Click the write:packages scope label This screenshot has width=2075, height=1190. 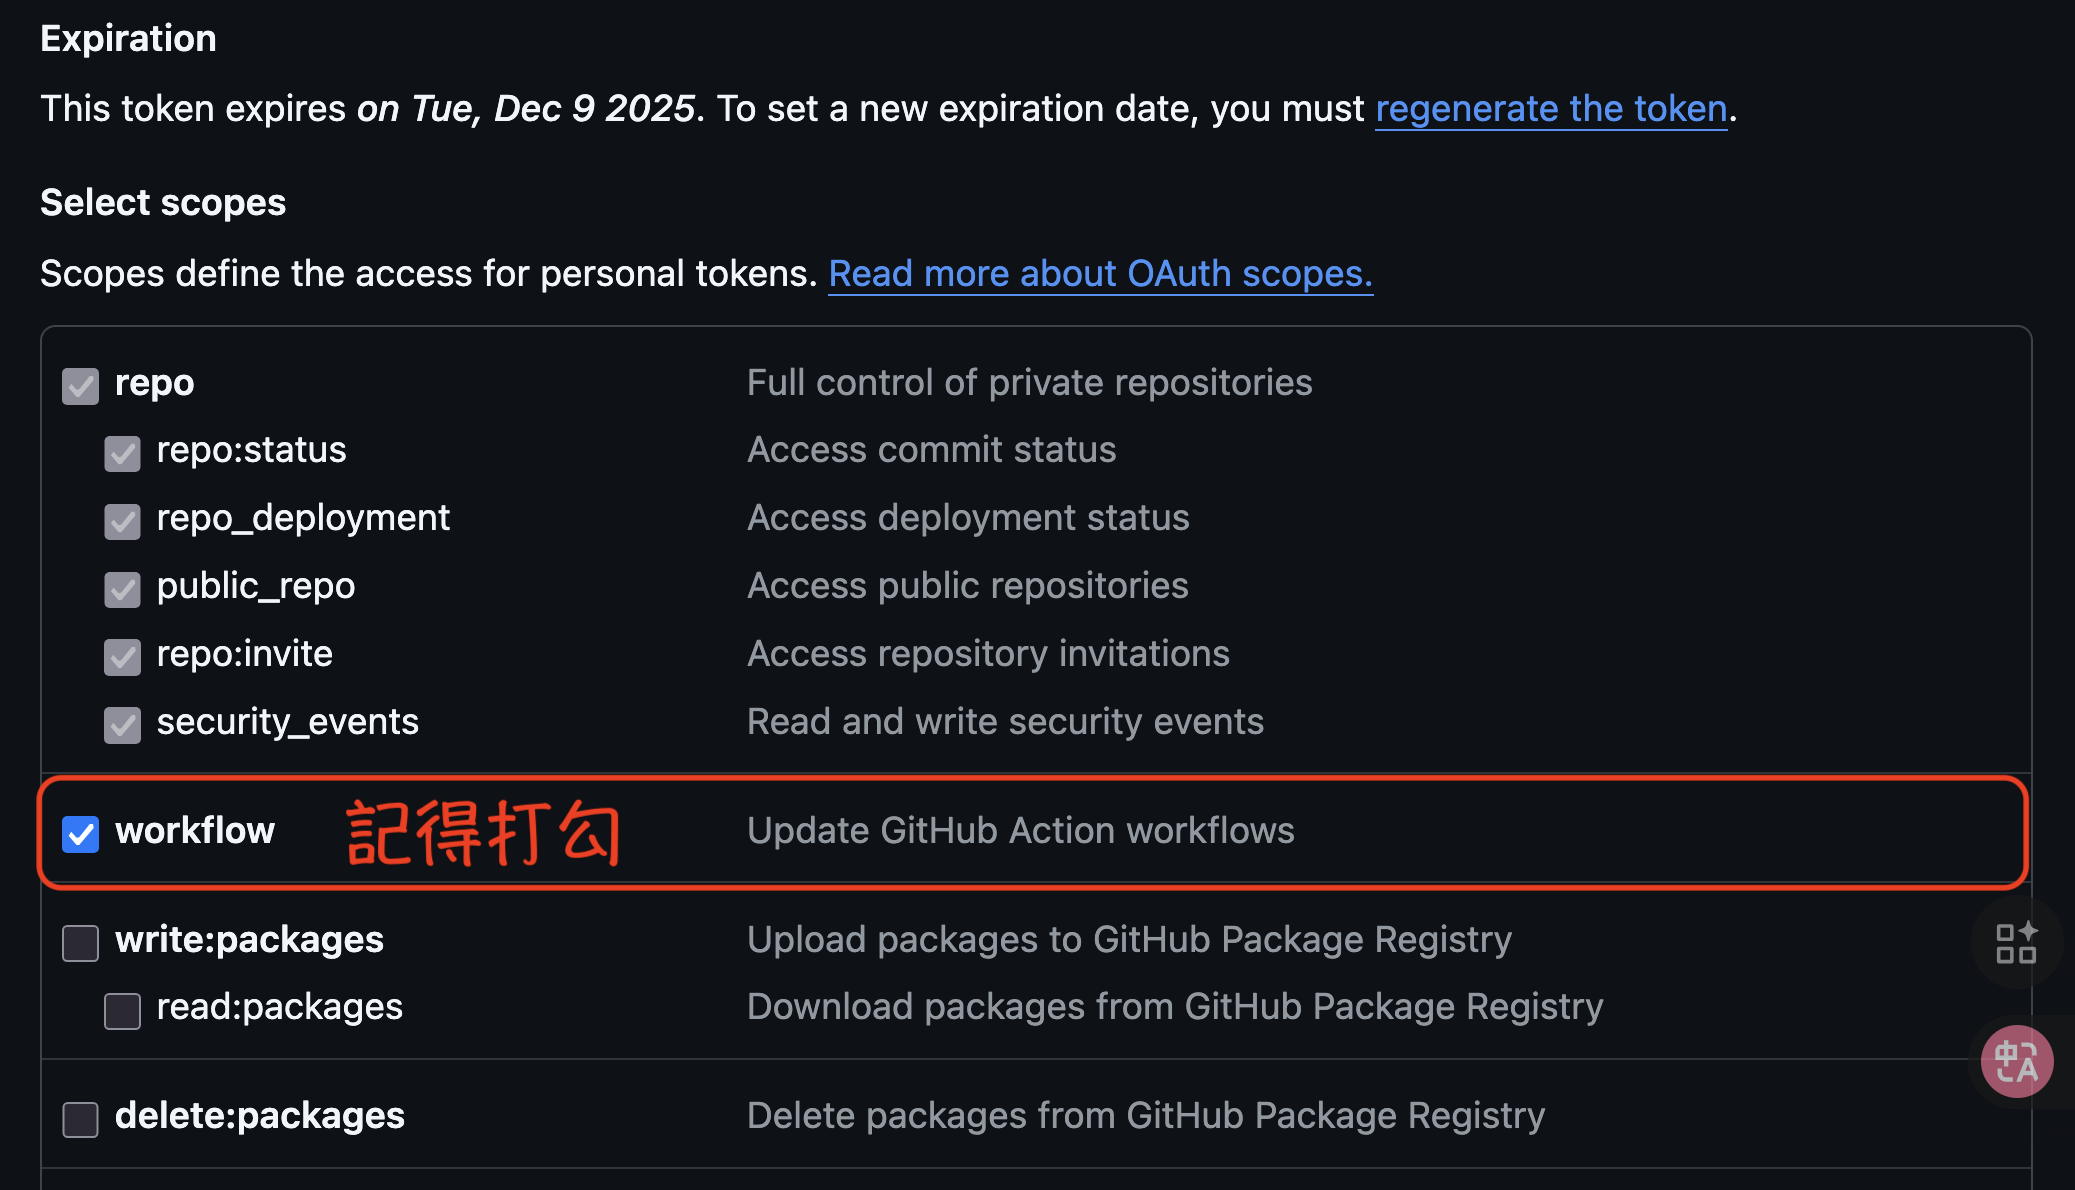(x=249, y=939)
